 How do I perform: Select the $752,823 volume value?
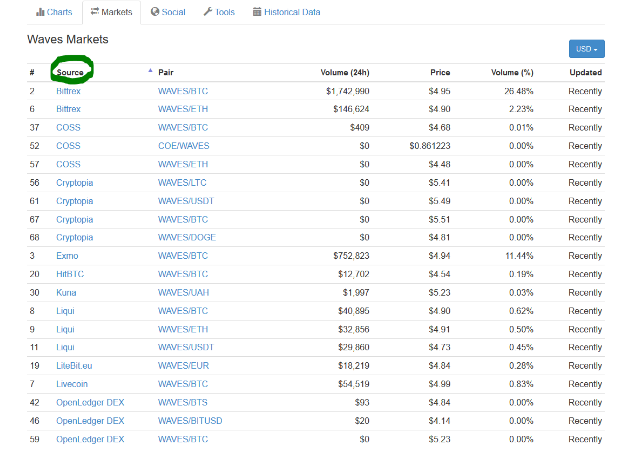tap(351, 256)
